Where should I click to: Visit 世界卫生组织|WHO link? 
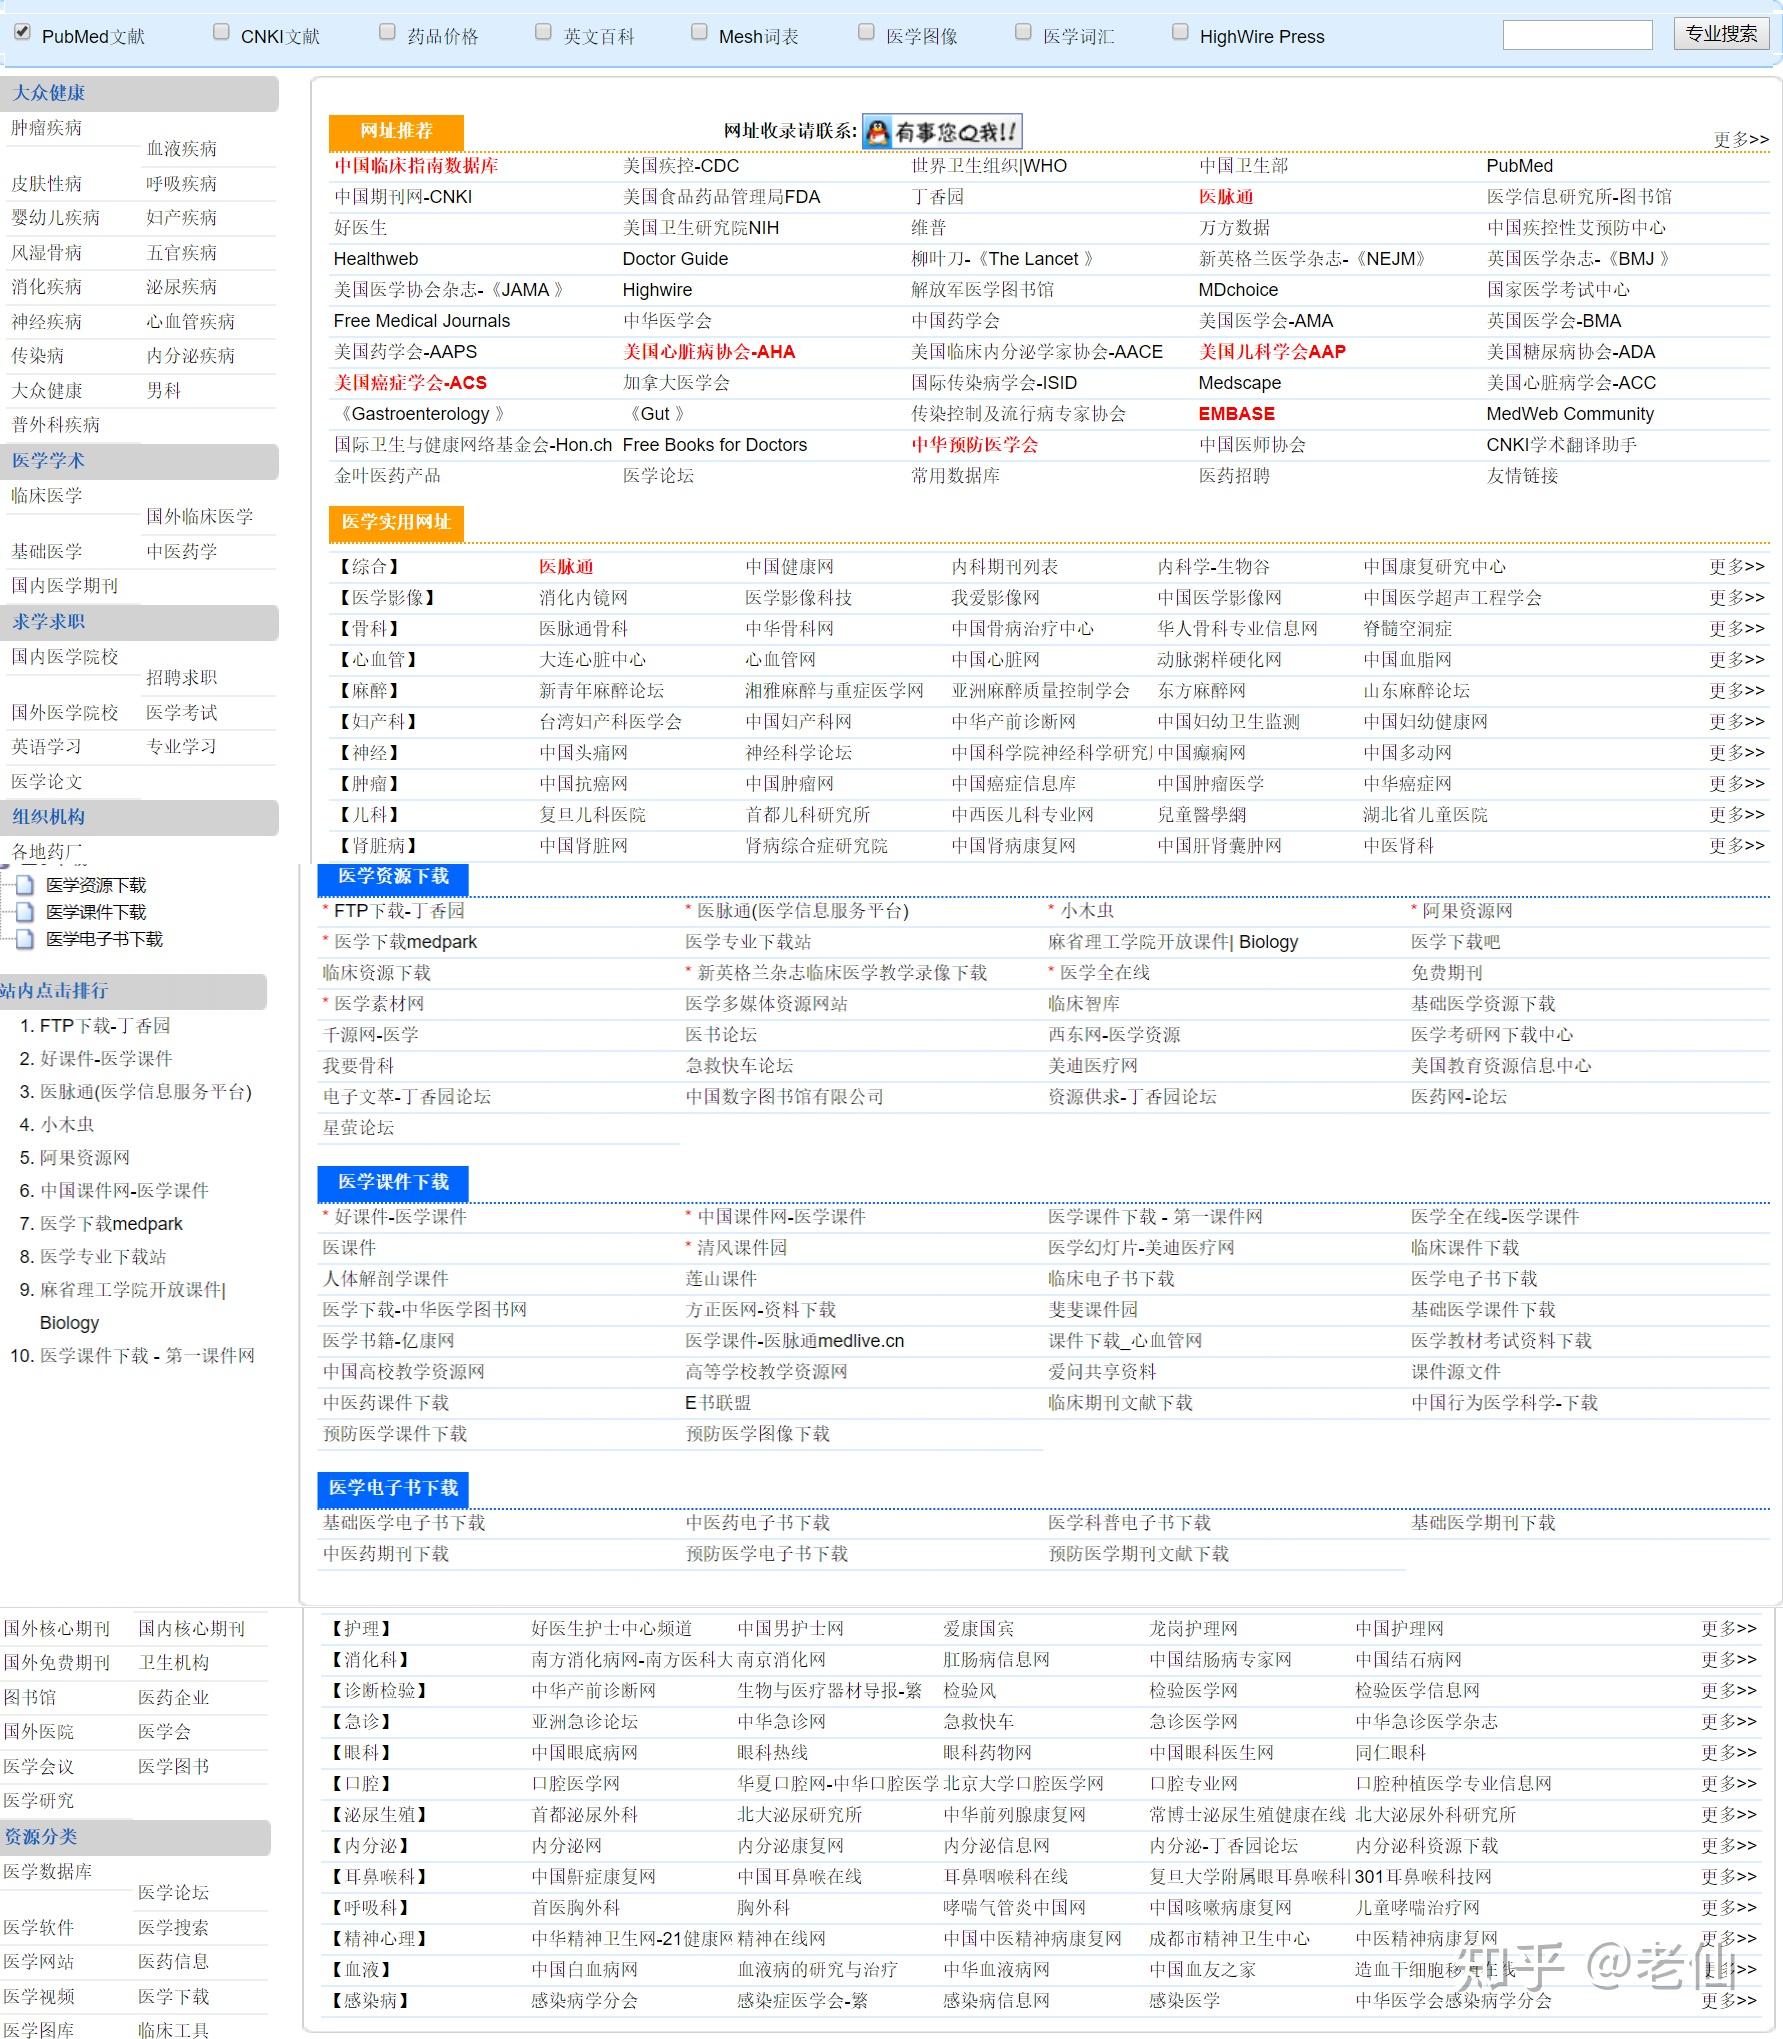pyautogui.click(x=989, y=166)
